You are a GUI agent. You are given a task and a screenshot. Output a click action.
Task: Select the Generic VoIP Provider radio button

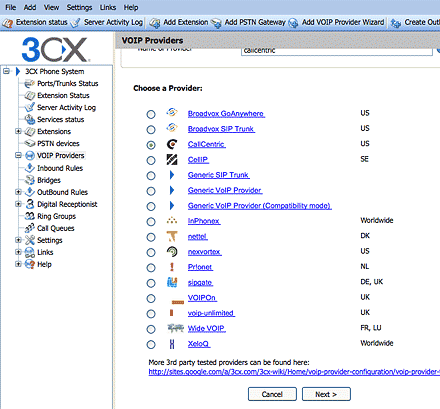[151, 191]
